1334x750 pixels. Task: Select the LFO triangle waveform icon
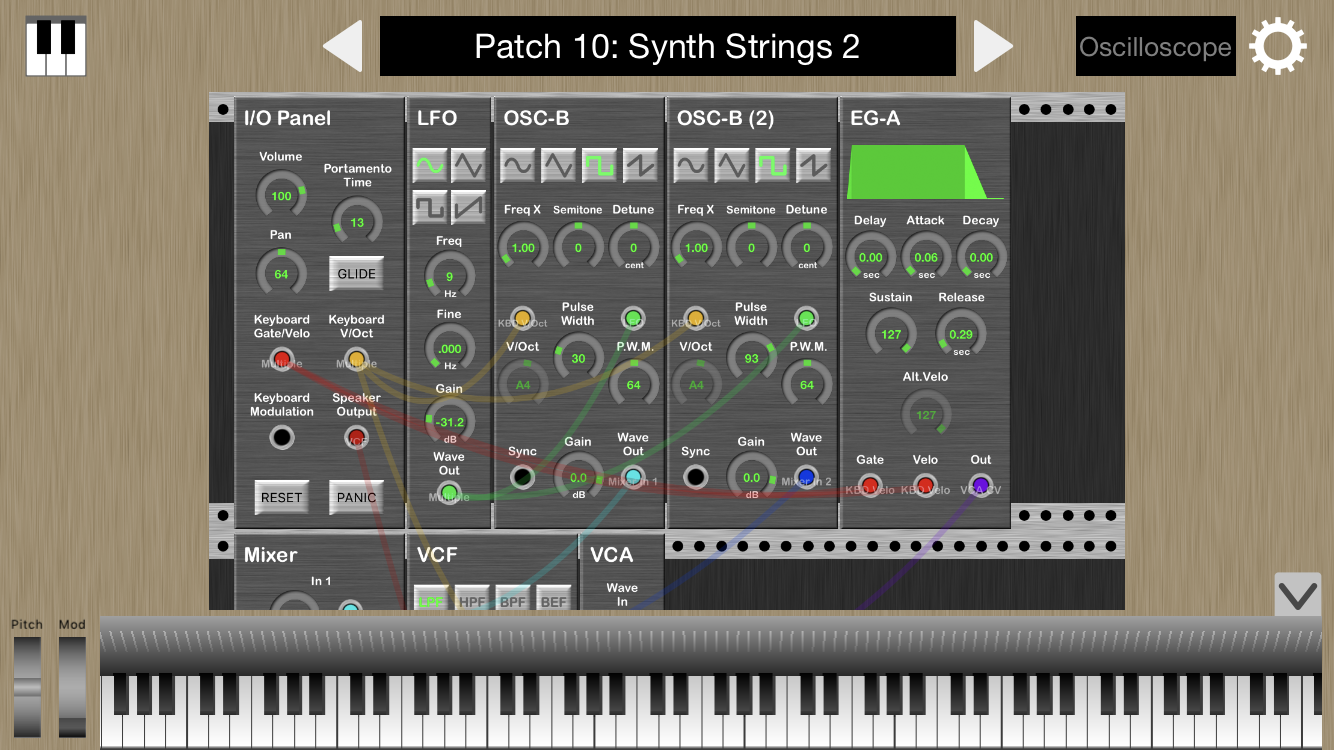coord(468,164)
